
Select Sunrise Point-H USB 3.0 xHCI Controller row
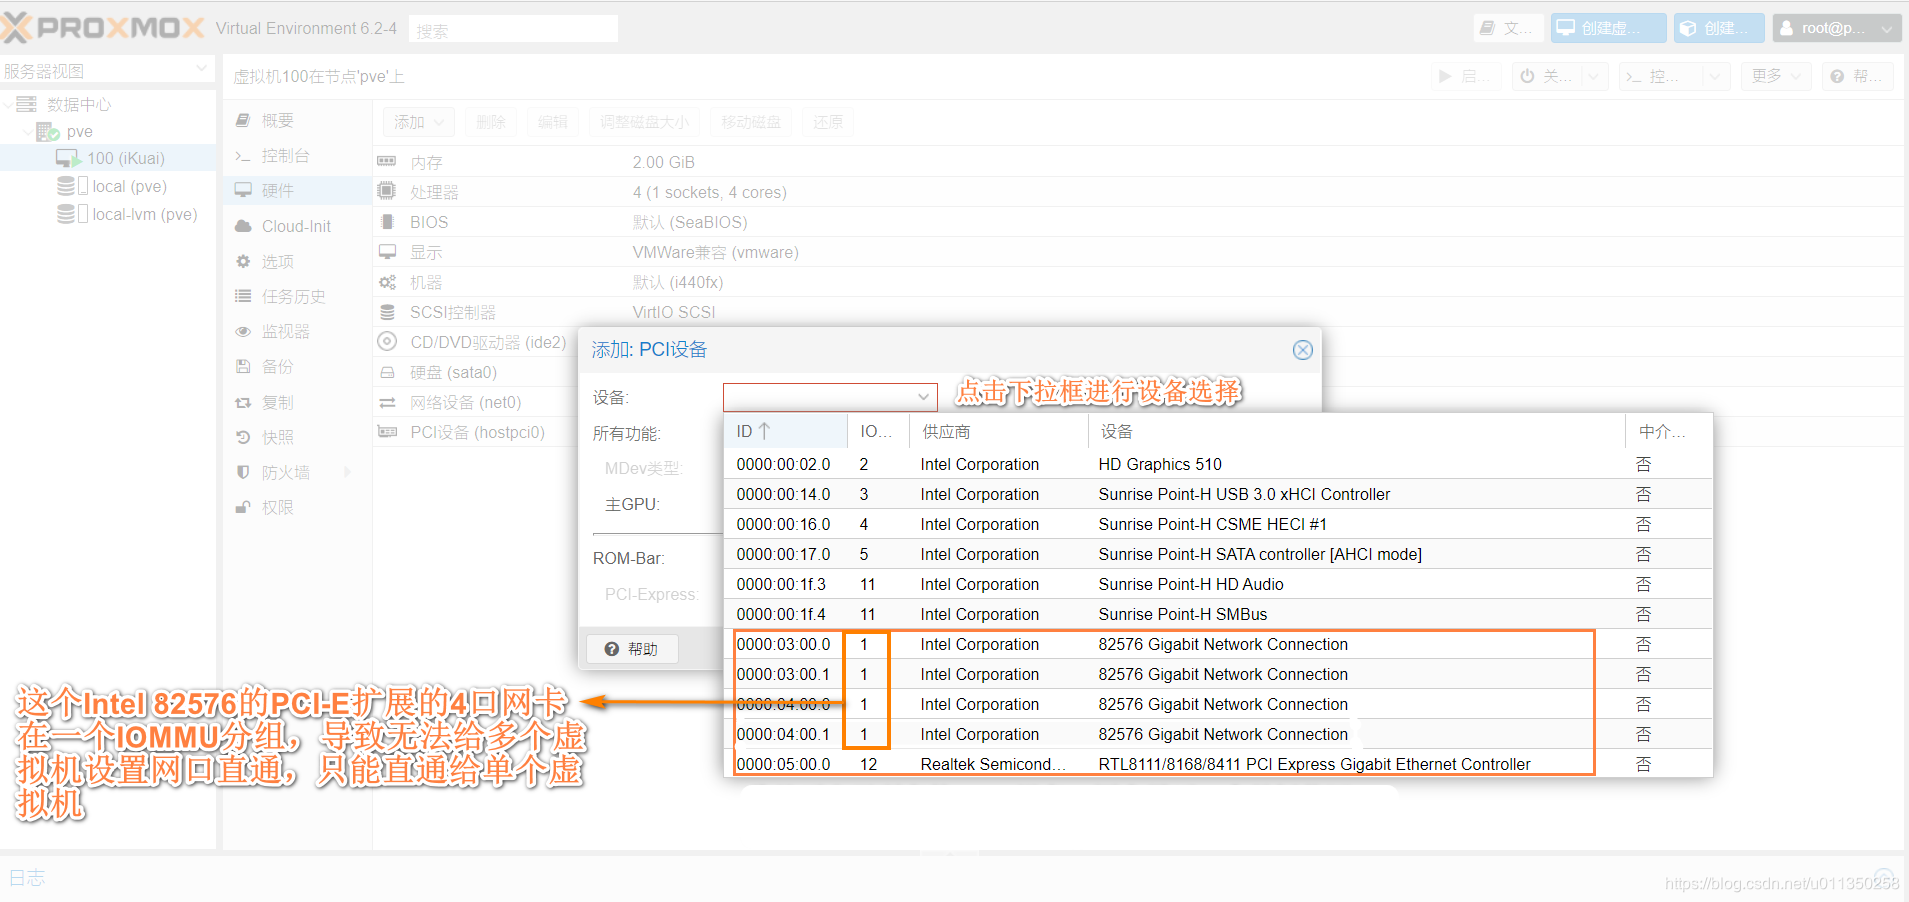tap(1218, 494)
